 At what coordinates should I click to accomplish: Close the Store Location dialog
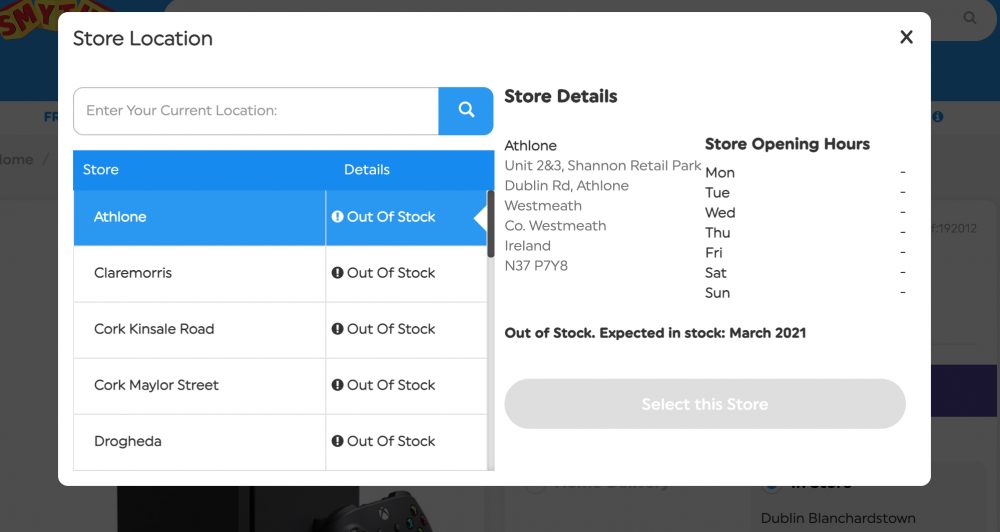pyautogui.click(x=906, y=38)
